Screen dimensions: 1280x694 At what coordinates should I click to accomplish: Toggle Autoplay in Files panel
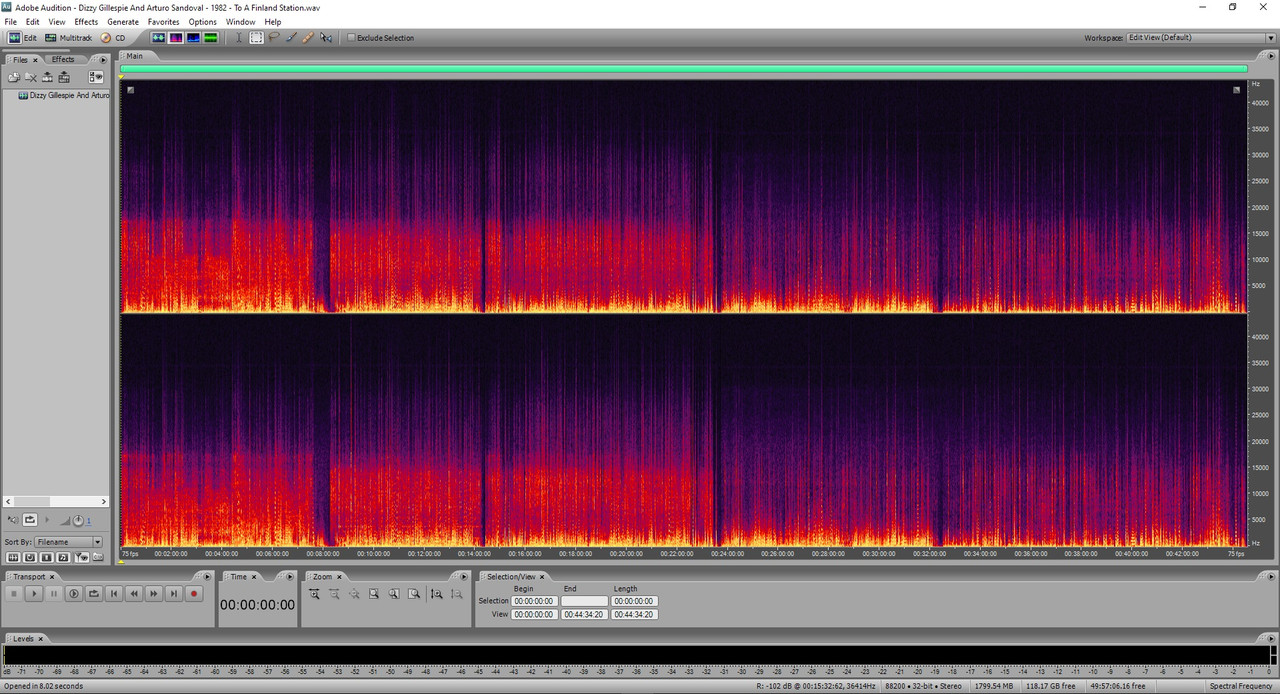[x=13, y=520]
